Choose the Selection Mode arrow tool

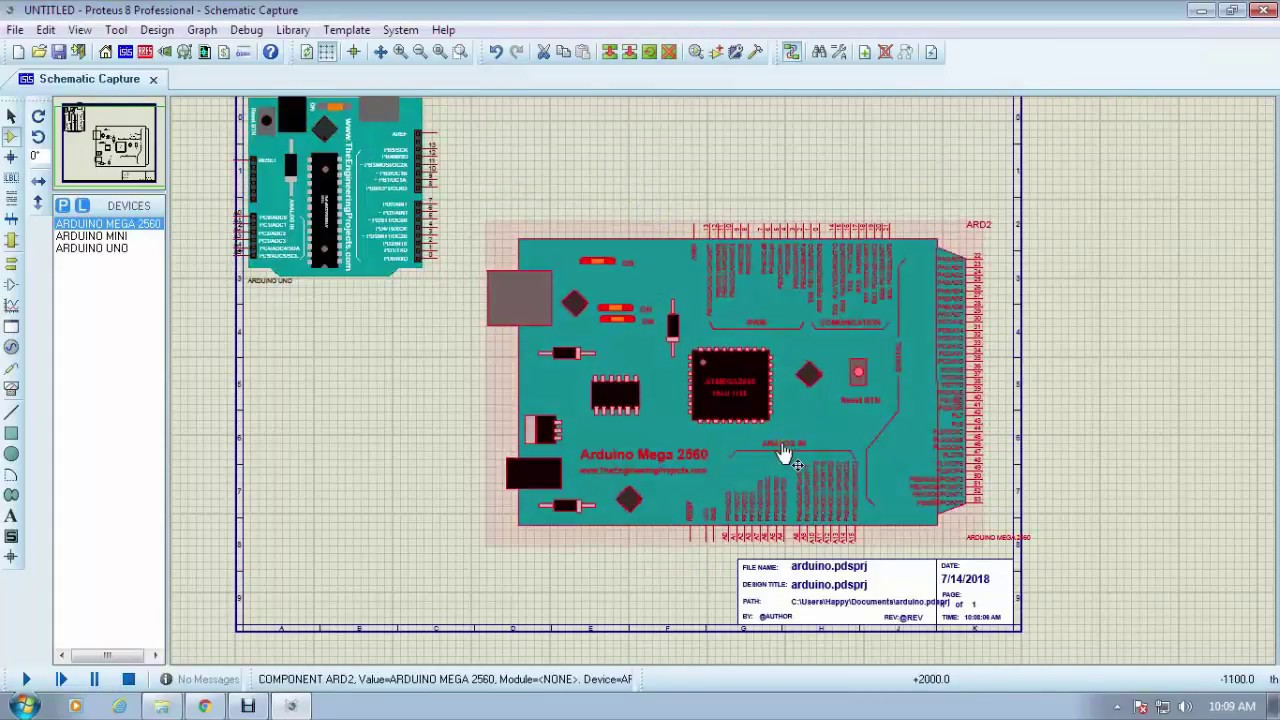11,117
